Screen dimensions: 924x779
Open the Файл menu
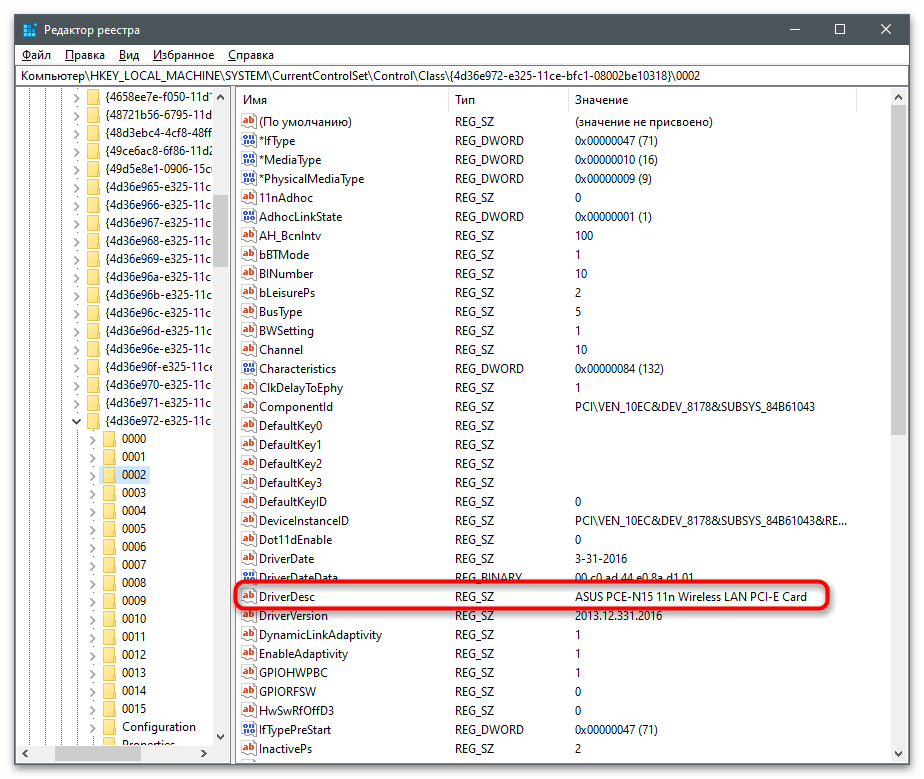tap(37, 55)
